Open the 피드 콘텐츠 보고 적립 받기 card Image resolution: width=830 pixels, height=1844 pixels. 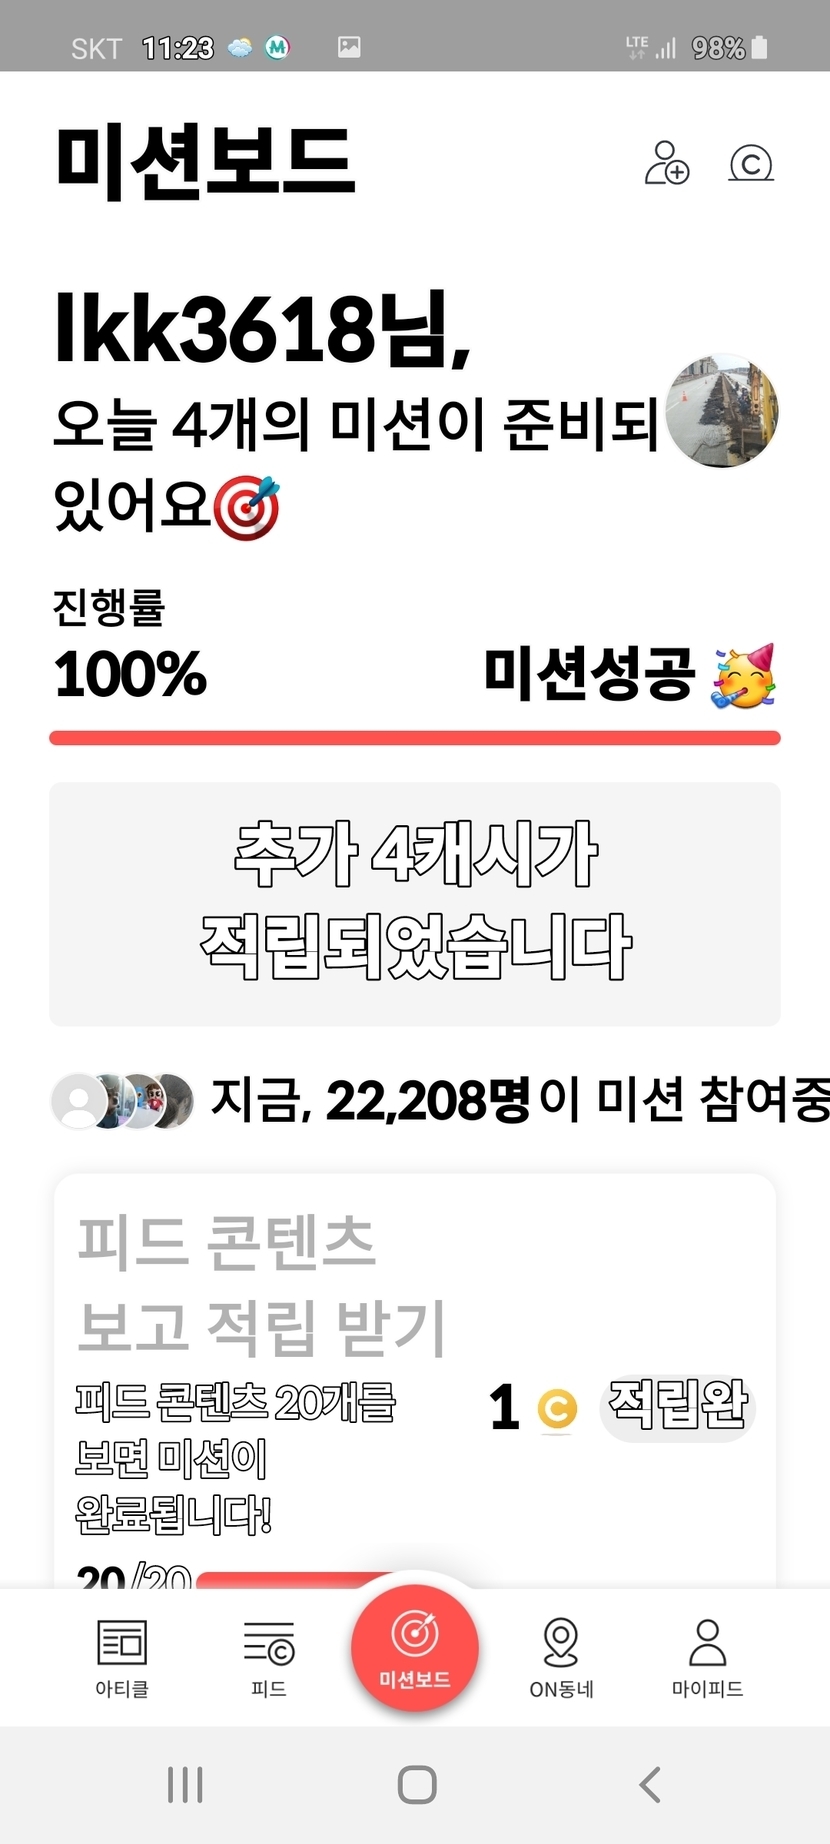point(415,1380)
